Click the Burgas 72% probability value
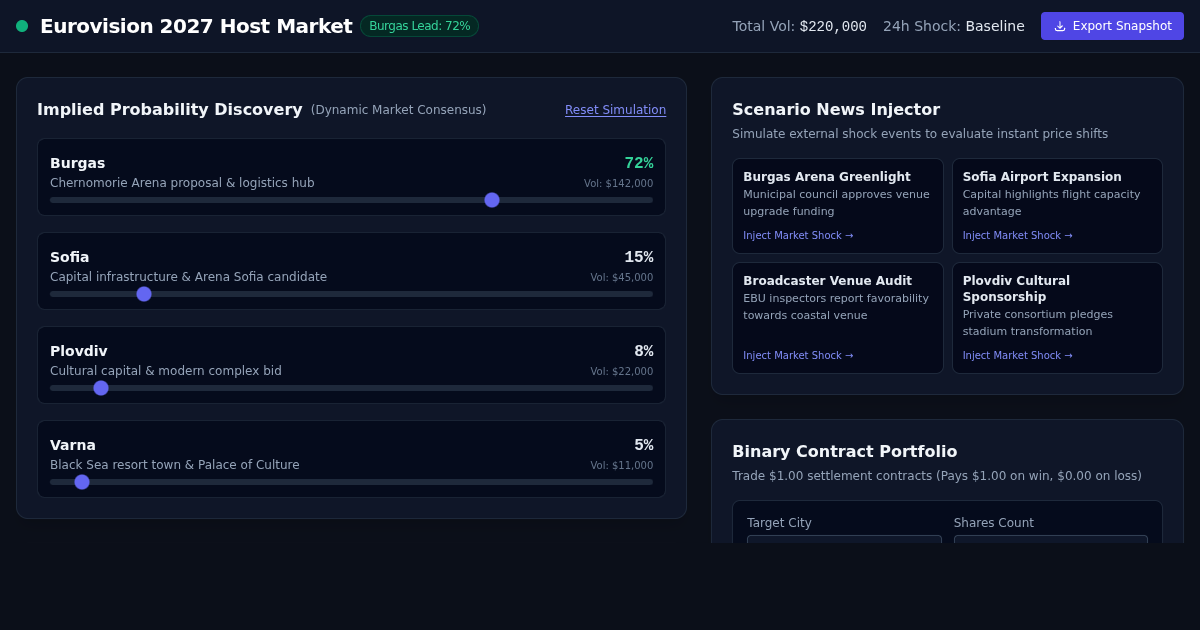Image resolution: width=1200 pixels, height=630 pixels. (639, 163)
